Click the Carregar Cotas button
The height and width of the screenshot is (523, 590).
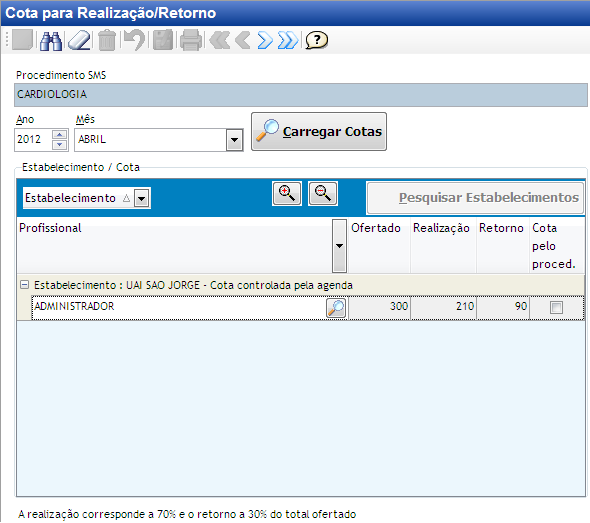(319, 132)
